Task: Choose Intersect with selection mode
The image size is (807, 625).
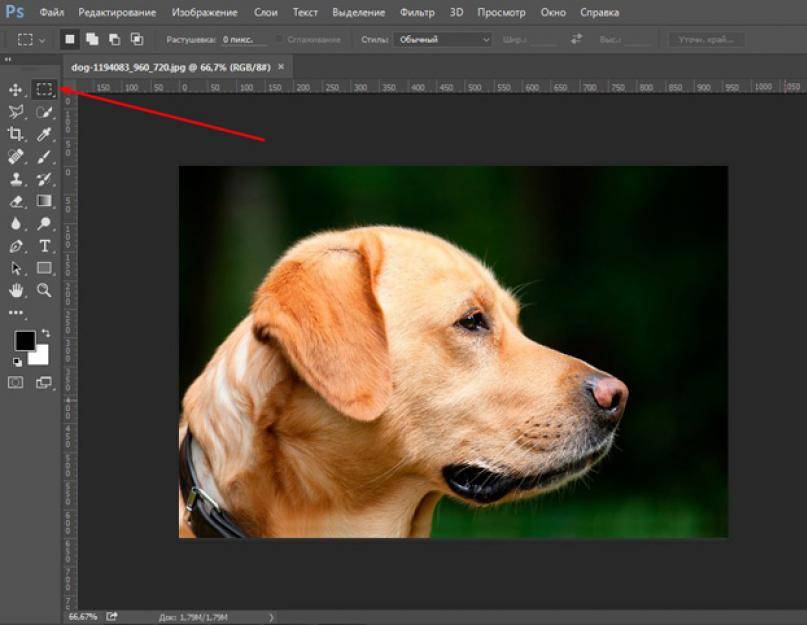Action: click(137, 39)
